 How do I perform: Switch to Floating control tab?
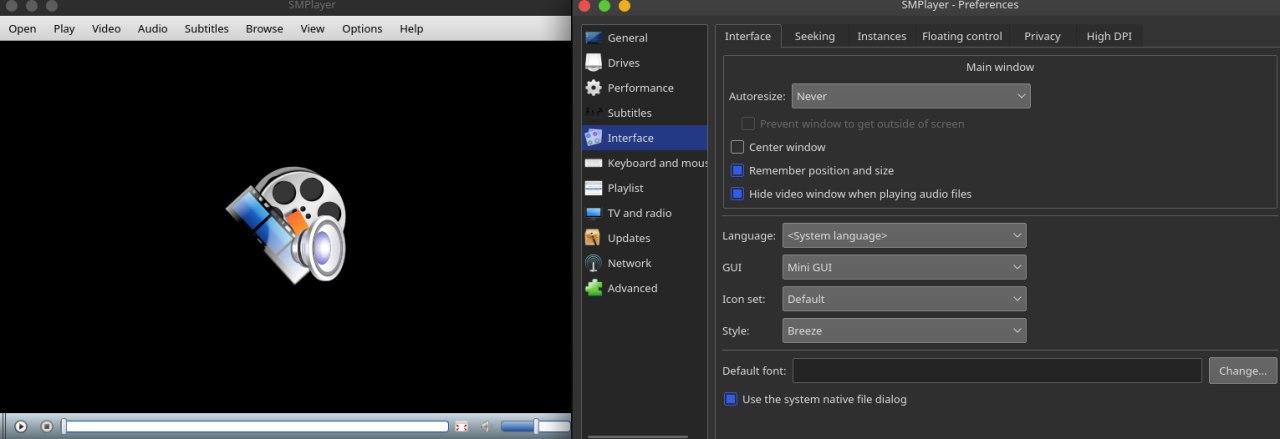962,36
